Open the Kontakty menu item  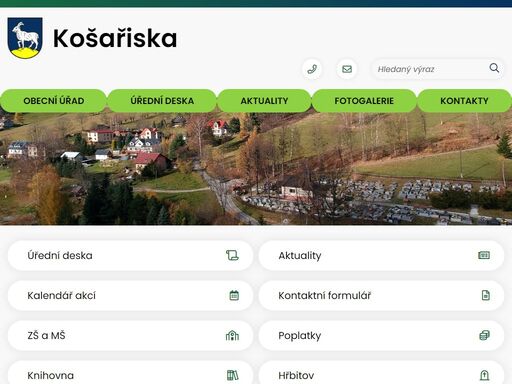coord(464,101)
